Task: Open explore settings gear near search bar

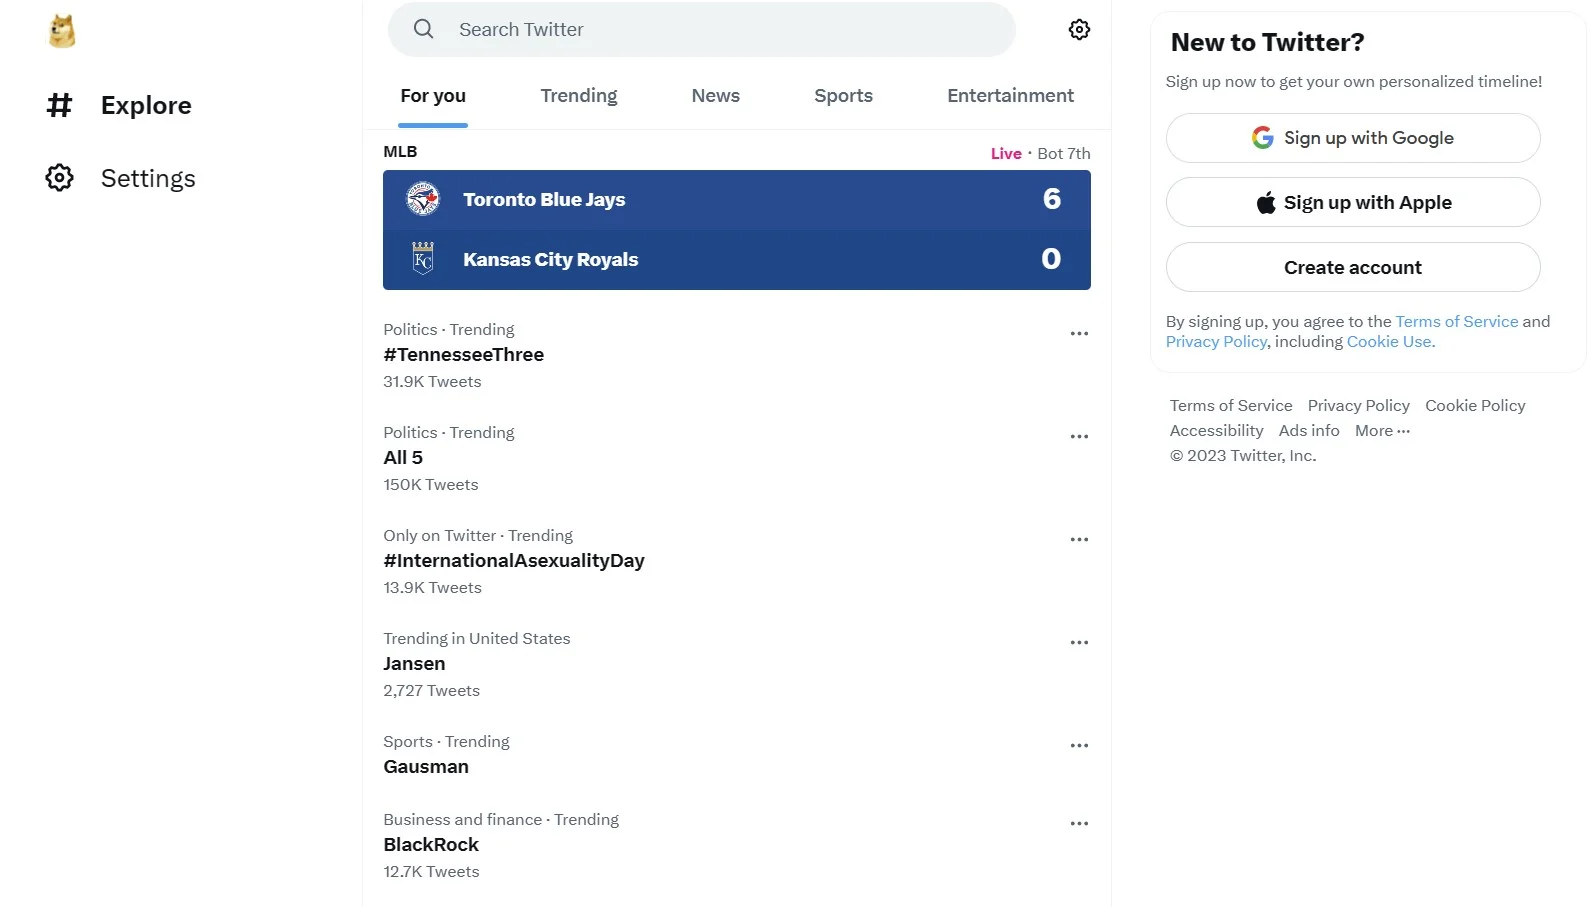Action: coord(1079,30)
